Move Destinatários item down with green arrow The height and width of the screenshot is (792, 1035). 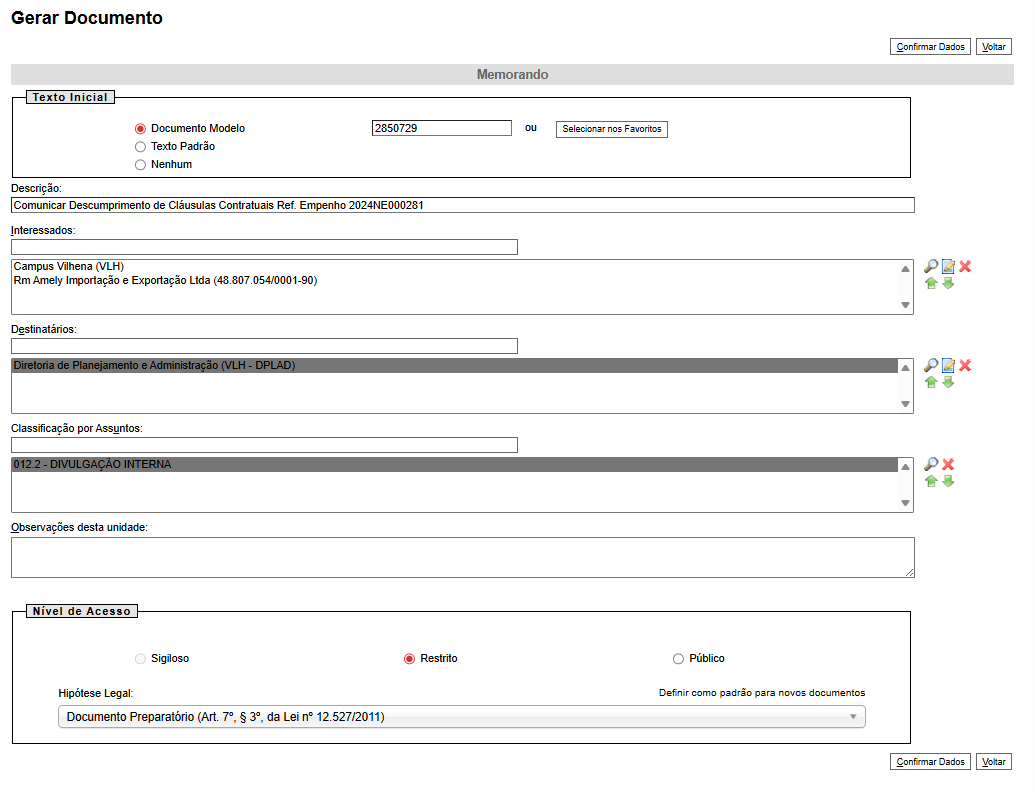[x=948, y=383]
